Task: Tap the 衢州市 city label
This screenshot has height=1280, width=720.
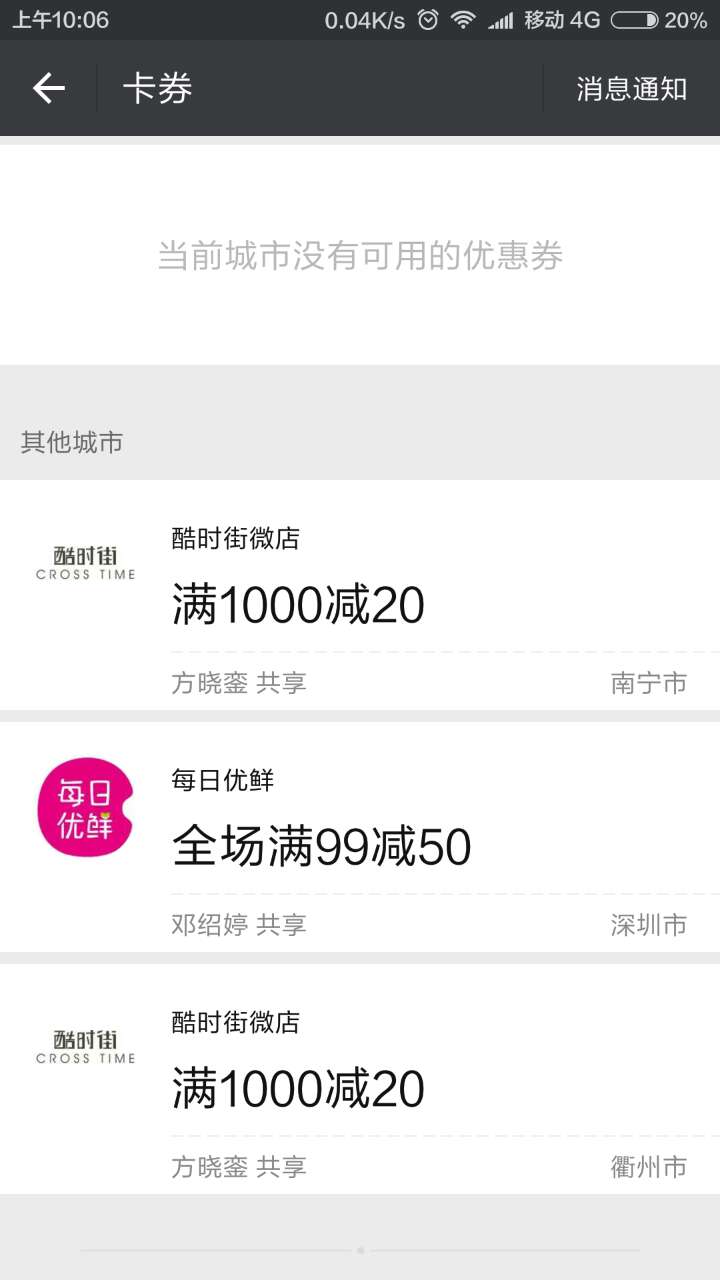Action: pyautogui.click(x=648, y=1167)
